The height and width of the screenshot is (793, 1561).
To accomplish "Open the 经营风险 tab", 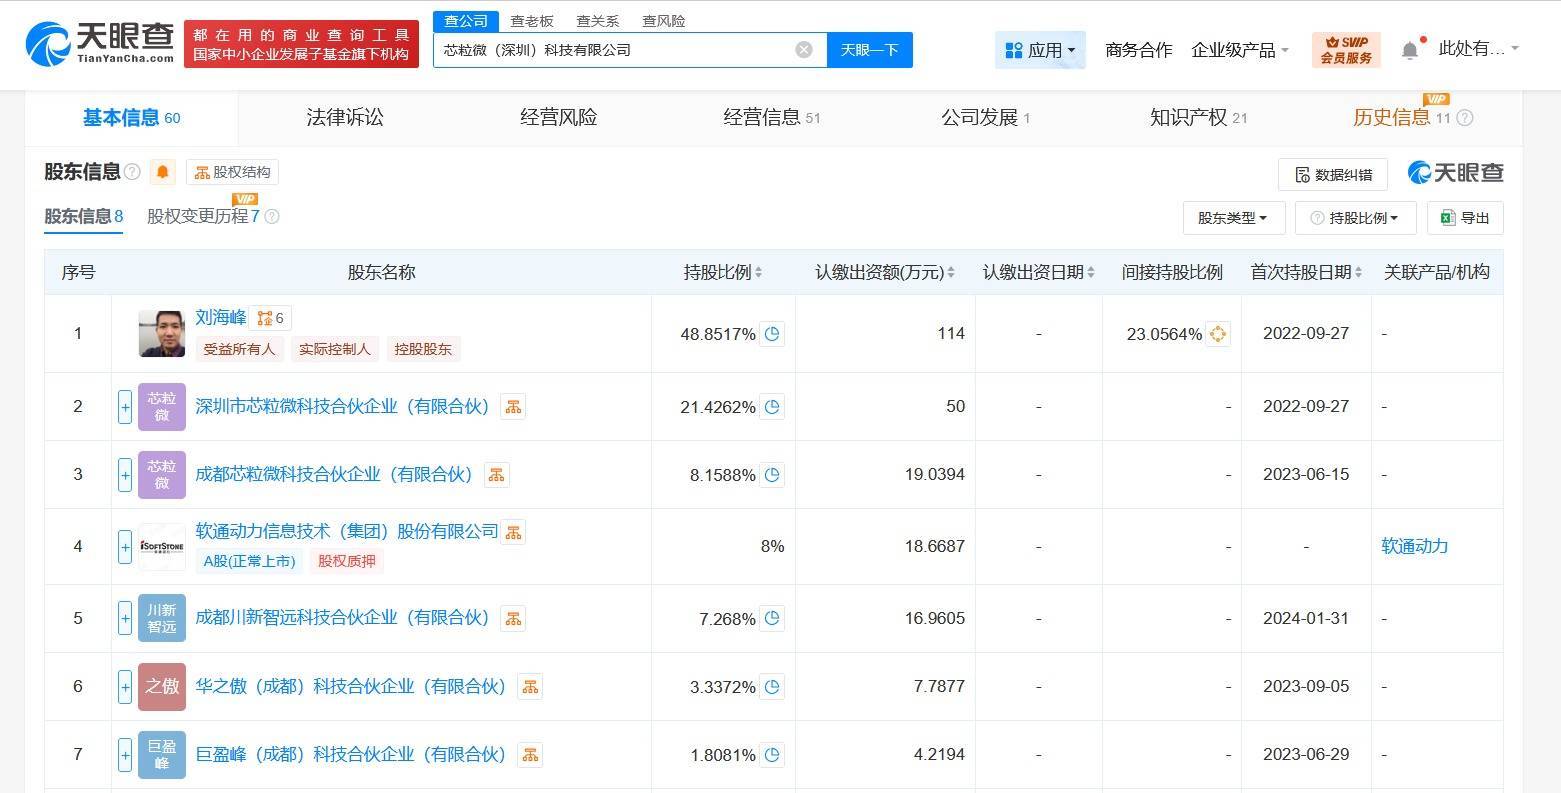I will (558, 118).
